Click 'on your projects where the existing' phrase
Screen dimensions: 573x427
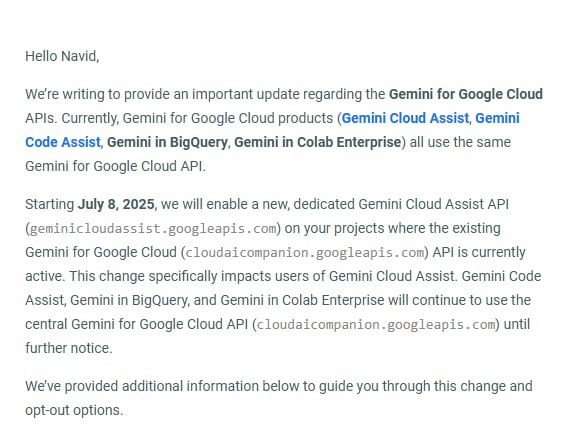pyautogui.click(x=392, y=228)
